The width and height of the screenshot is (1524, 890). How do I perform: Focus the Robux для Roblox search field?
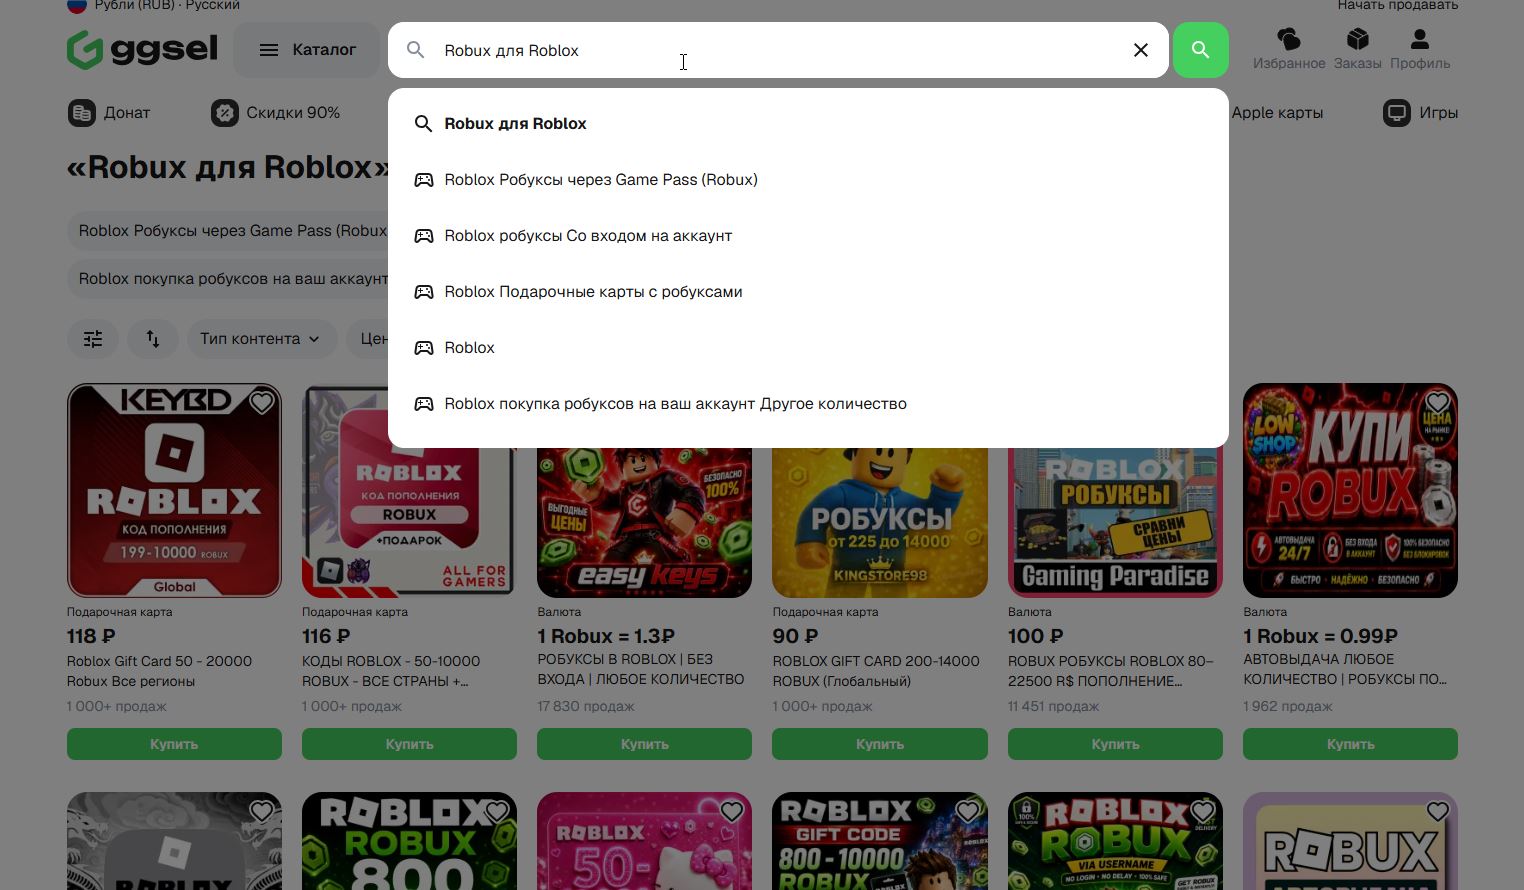(778, 50)
